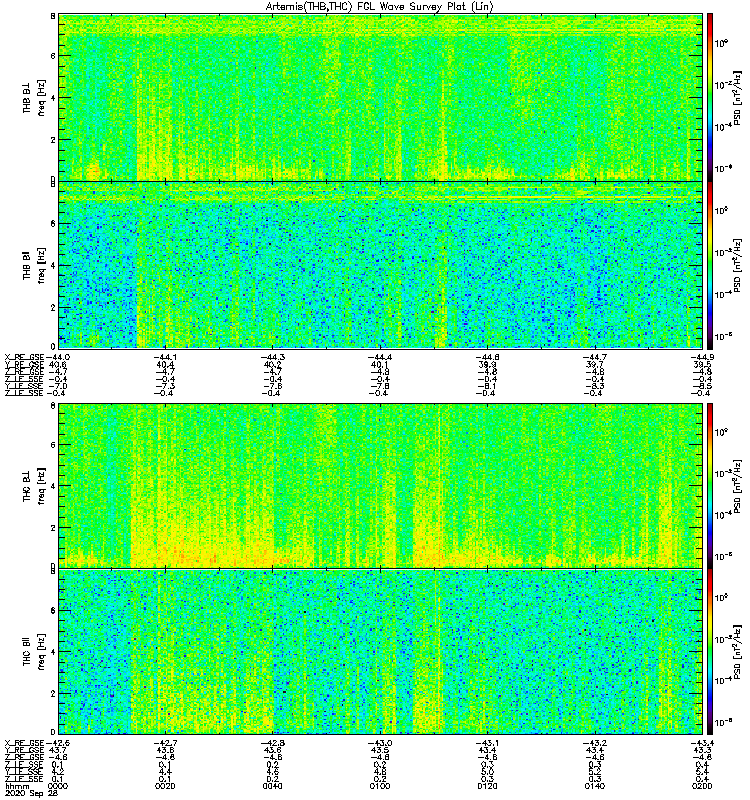Click the time tick label "0100"
Screen dimensions: 750x800
[380, 786]
